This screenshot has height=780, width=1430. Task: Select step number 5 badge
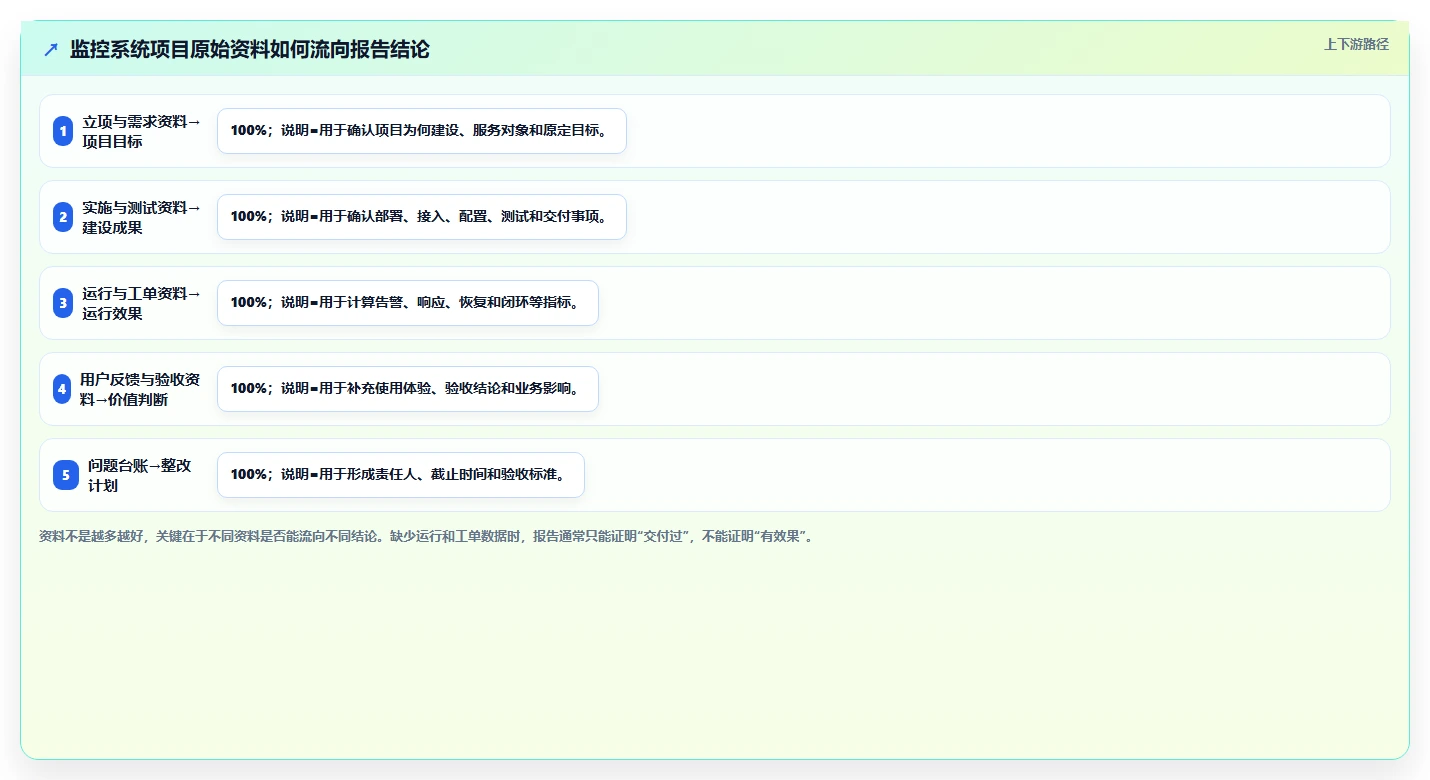coord(66,475)
